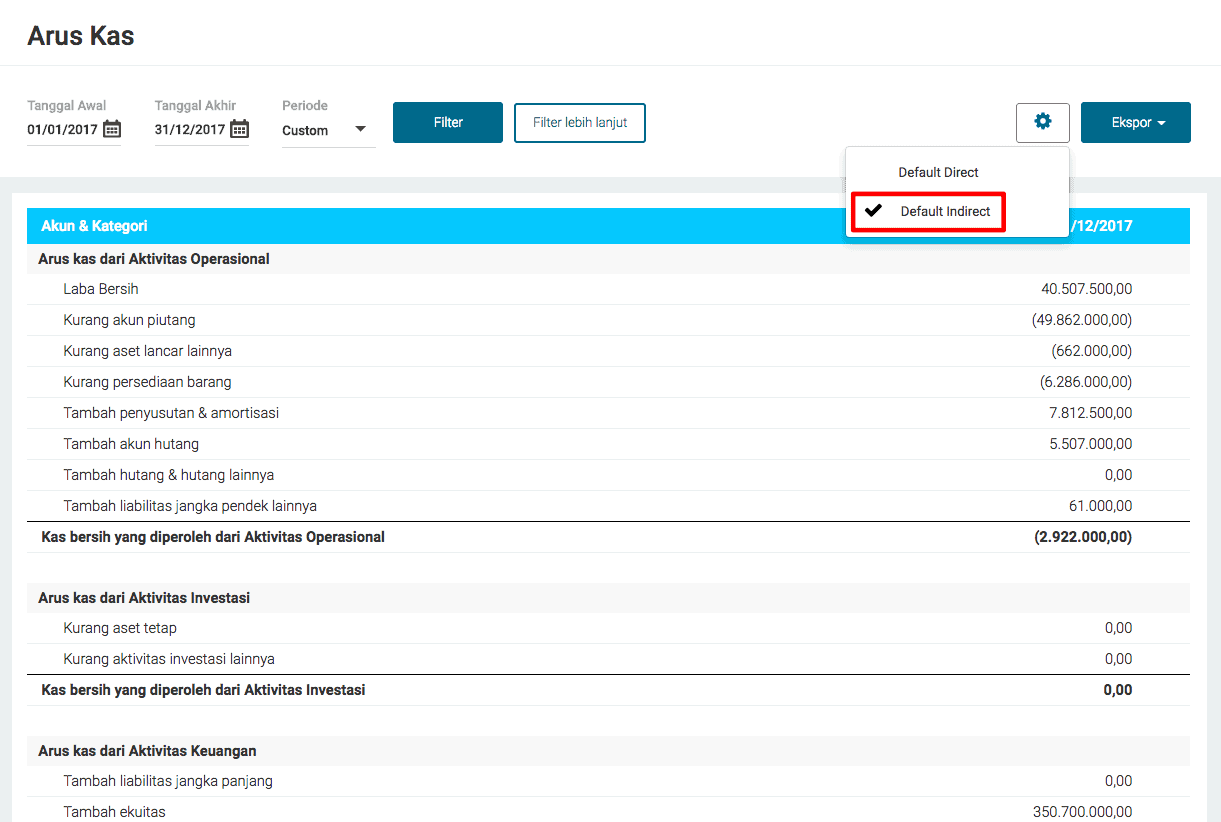Click the gear settings icon button
The width and height of the screenshot is (1221, 822).
(1043, 122)
